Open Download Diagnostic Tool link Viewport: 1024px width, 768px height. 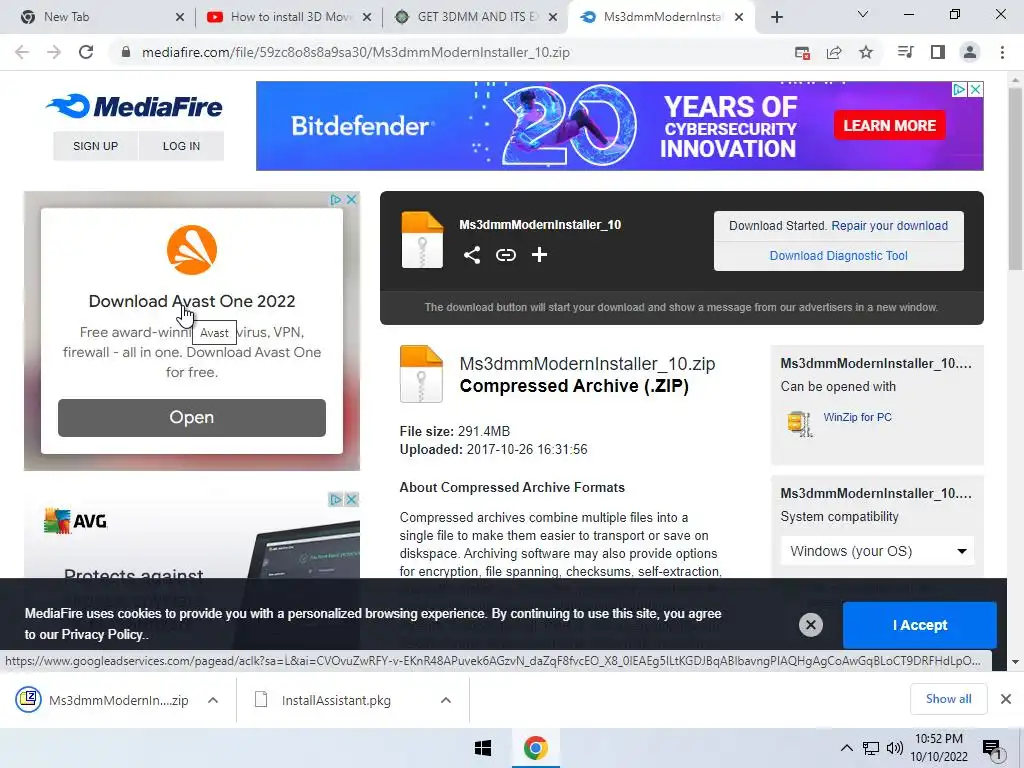[839, 255]
